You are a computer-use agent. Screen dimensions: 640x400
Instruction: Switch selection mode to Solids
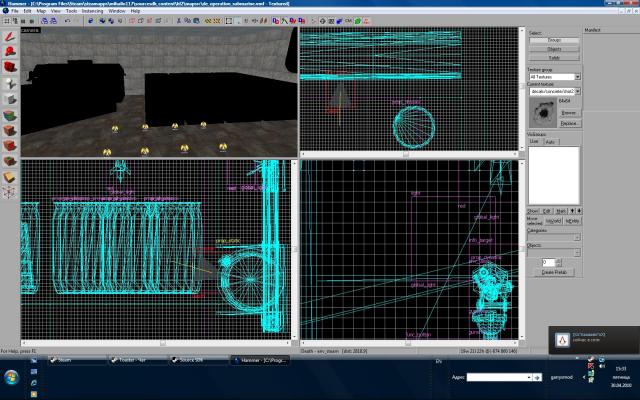coord(553,56)
